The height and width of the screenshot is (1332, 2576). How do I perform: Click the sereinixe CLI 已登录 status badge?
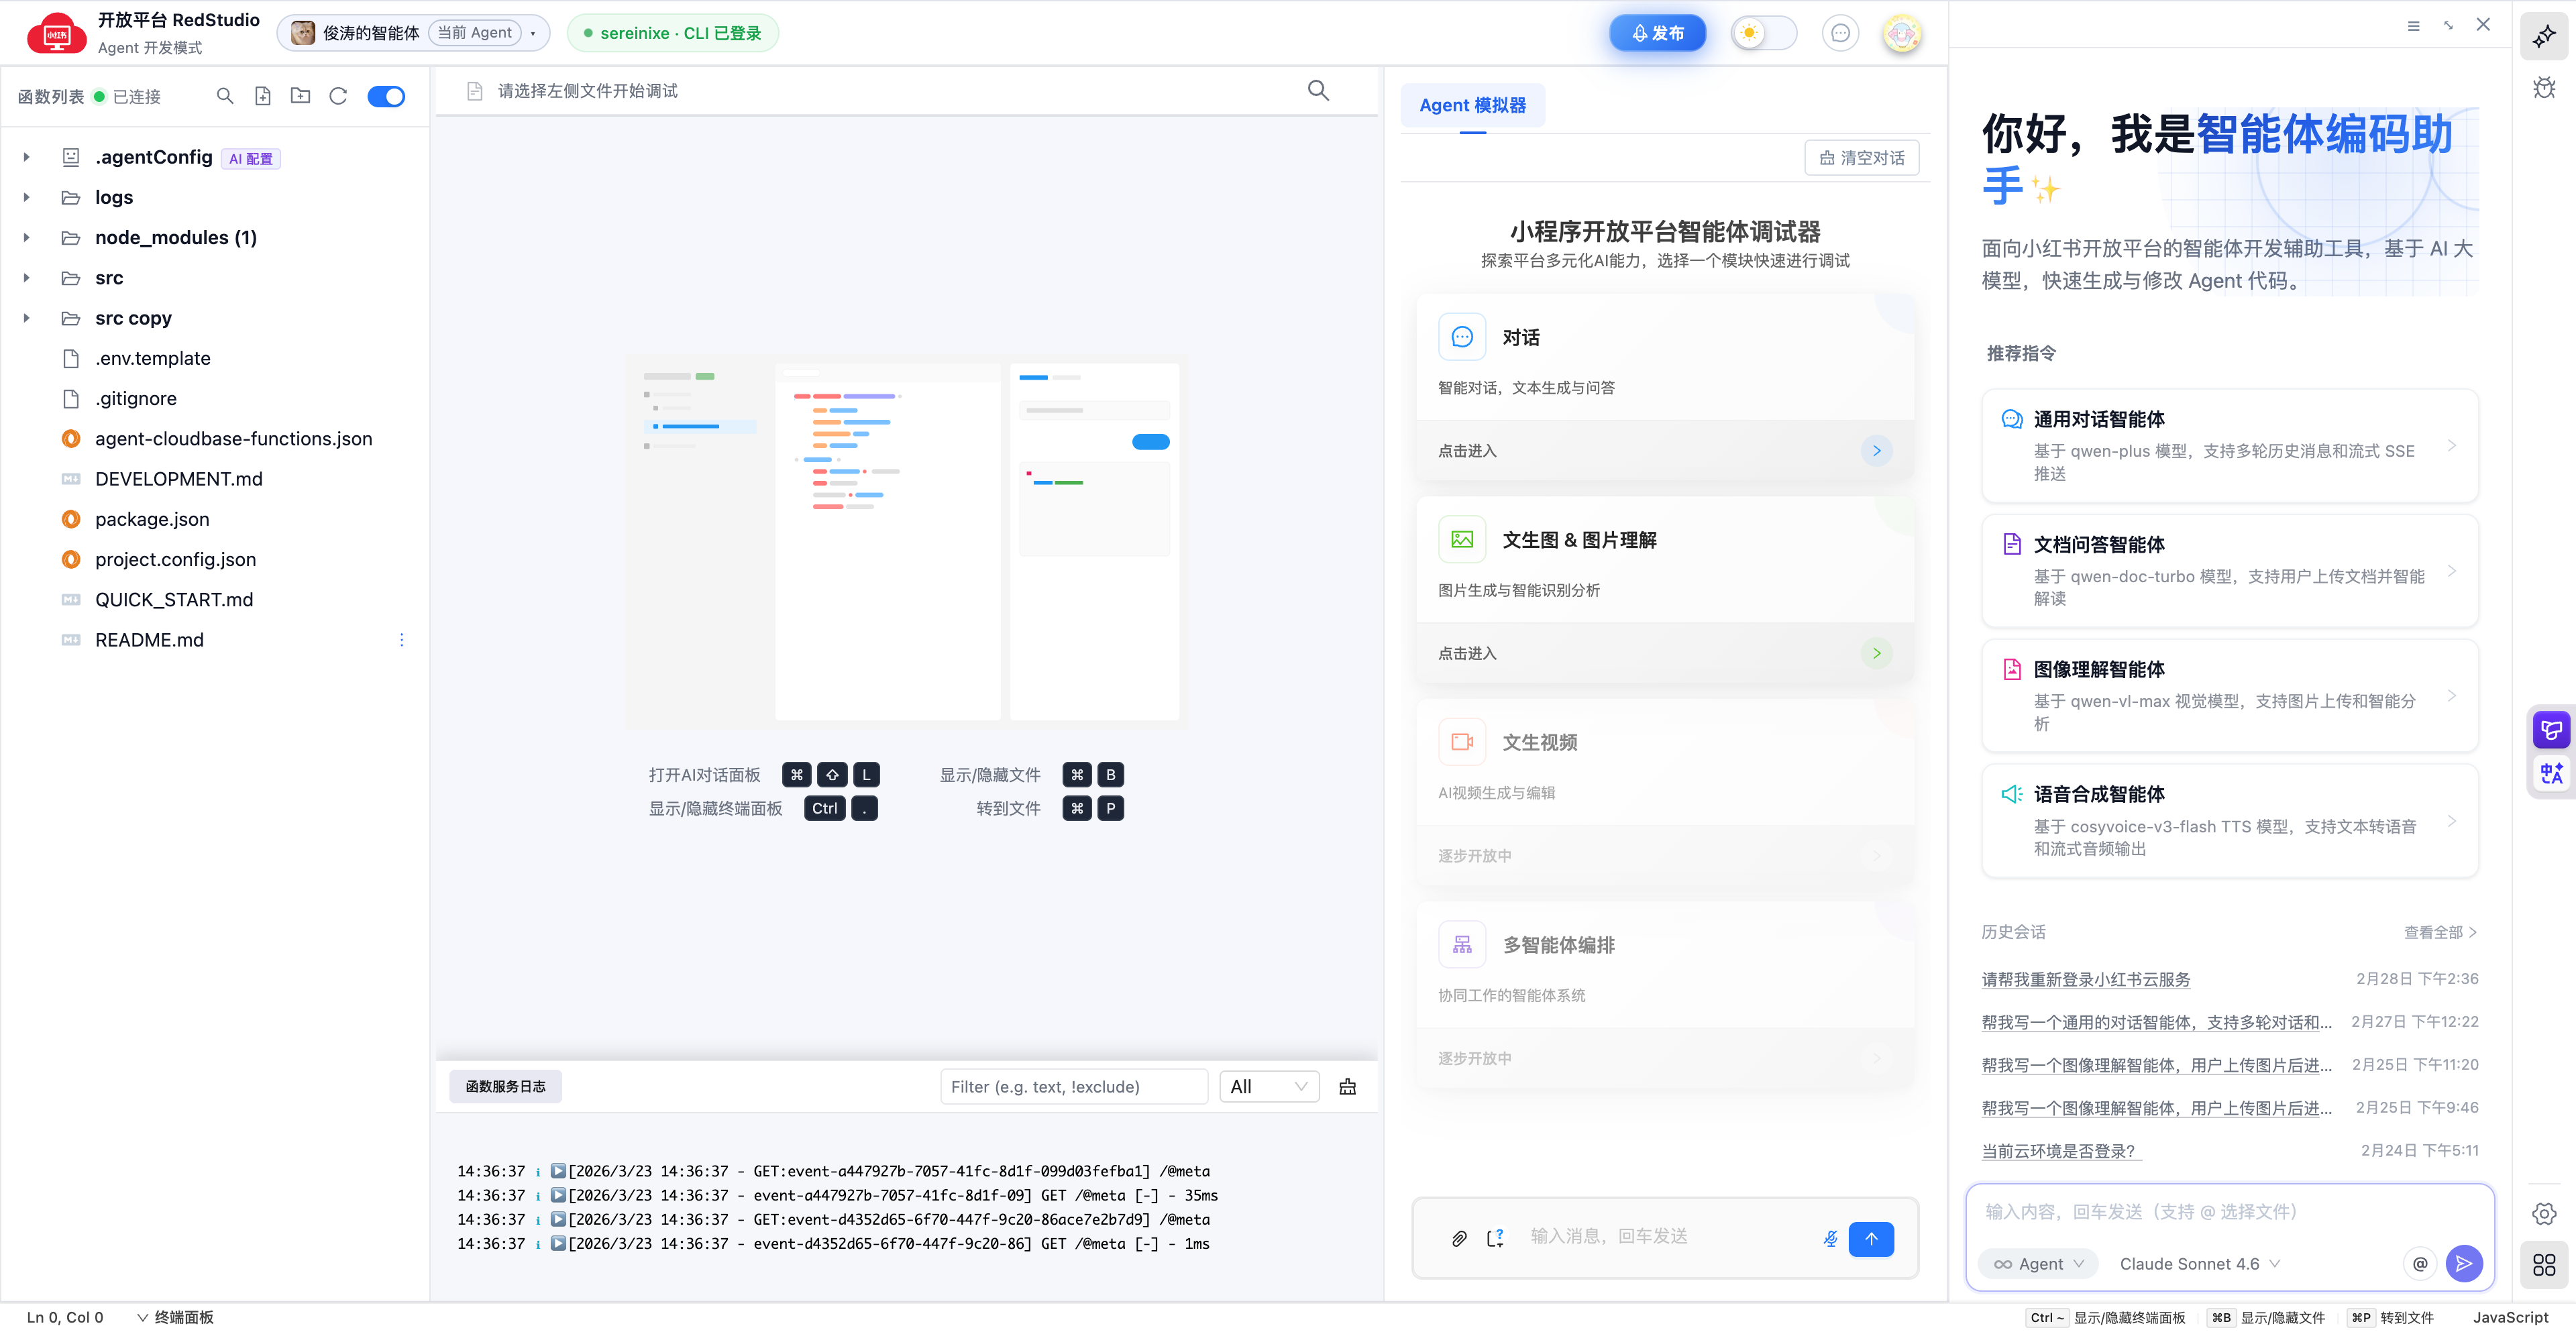[x=672, y=33]
